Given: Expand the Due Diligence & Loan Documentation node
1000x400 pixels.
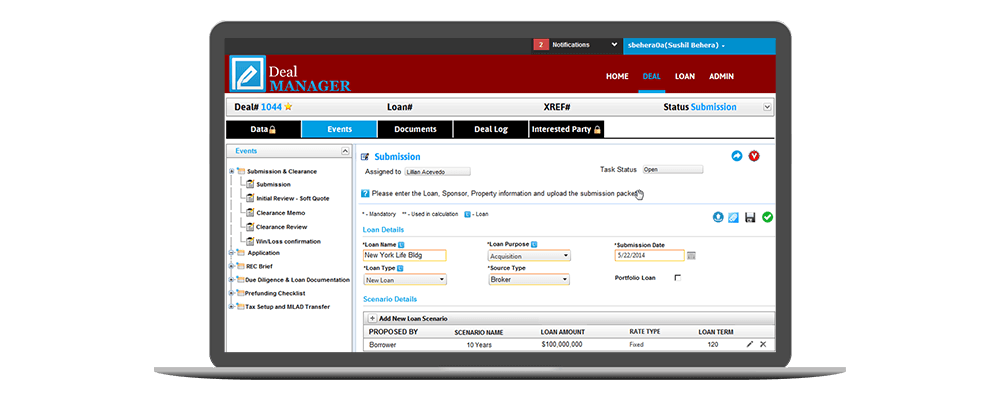Looking at the screenshot, I should (232, 279).
